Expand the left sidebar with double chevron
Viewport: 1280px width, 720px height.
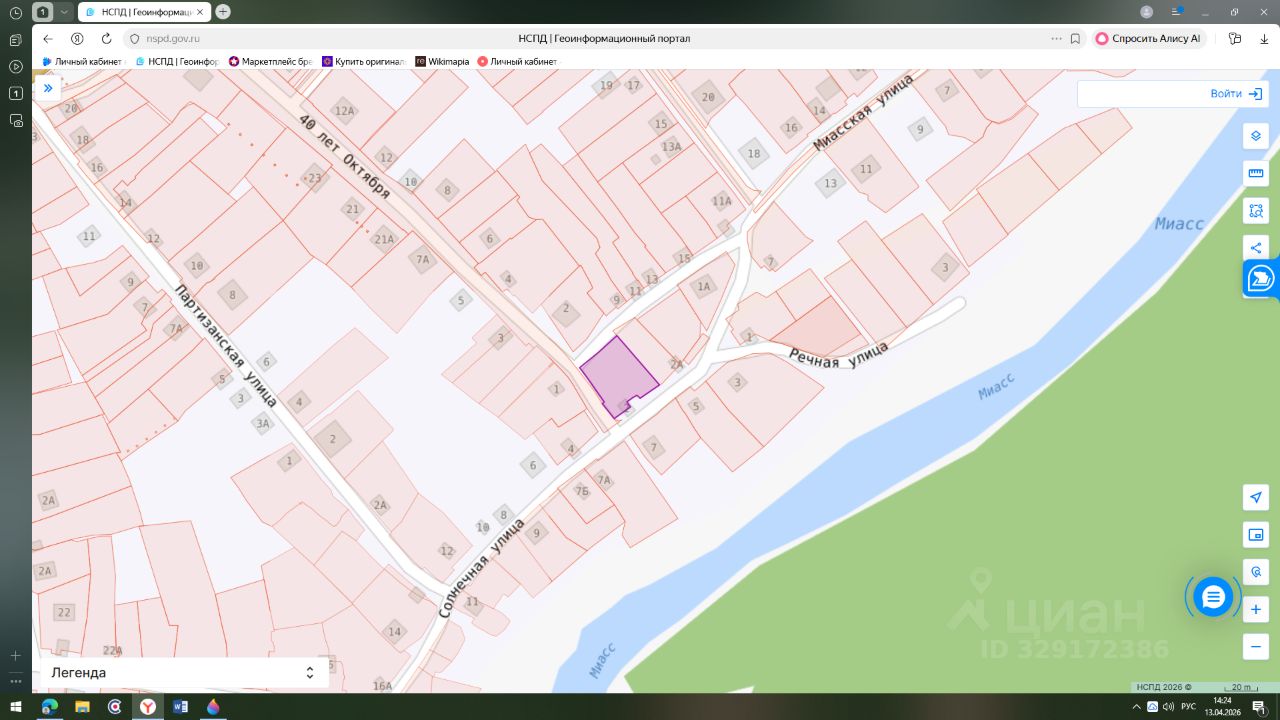point(47,88)
